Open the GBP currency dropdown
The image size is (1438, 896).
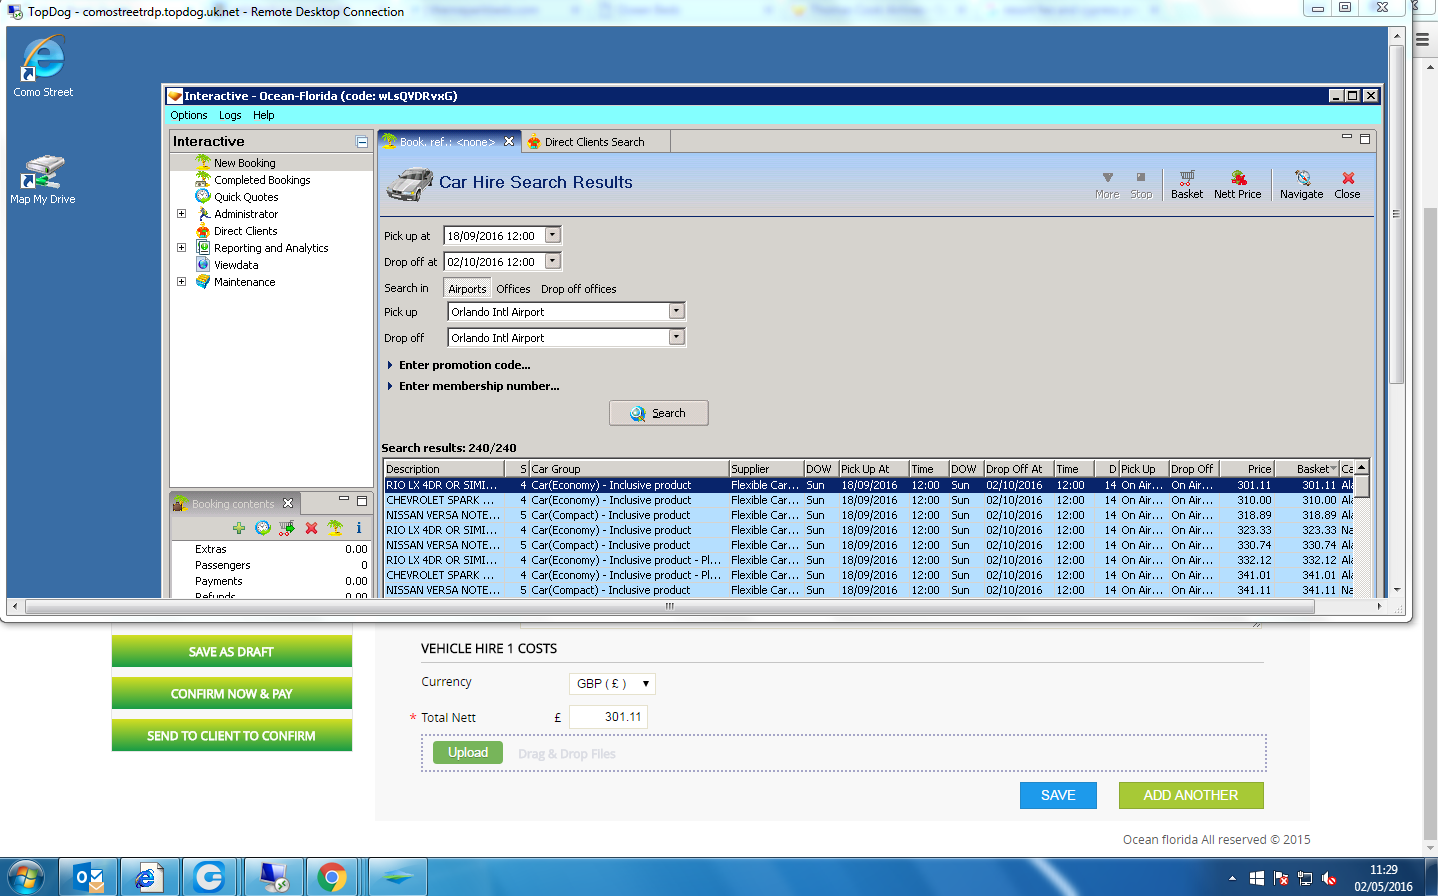tap(612, 684)
